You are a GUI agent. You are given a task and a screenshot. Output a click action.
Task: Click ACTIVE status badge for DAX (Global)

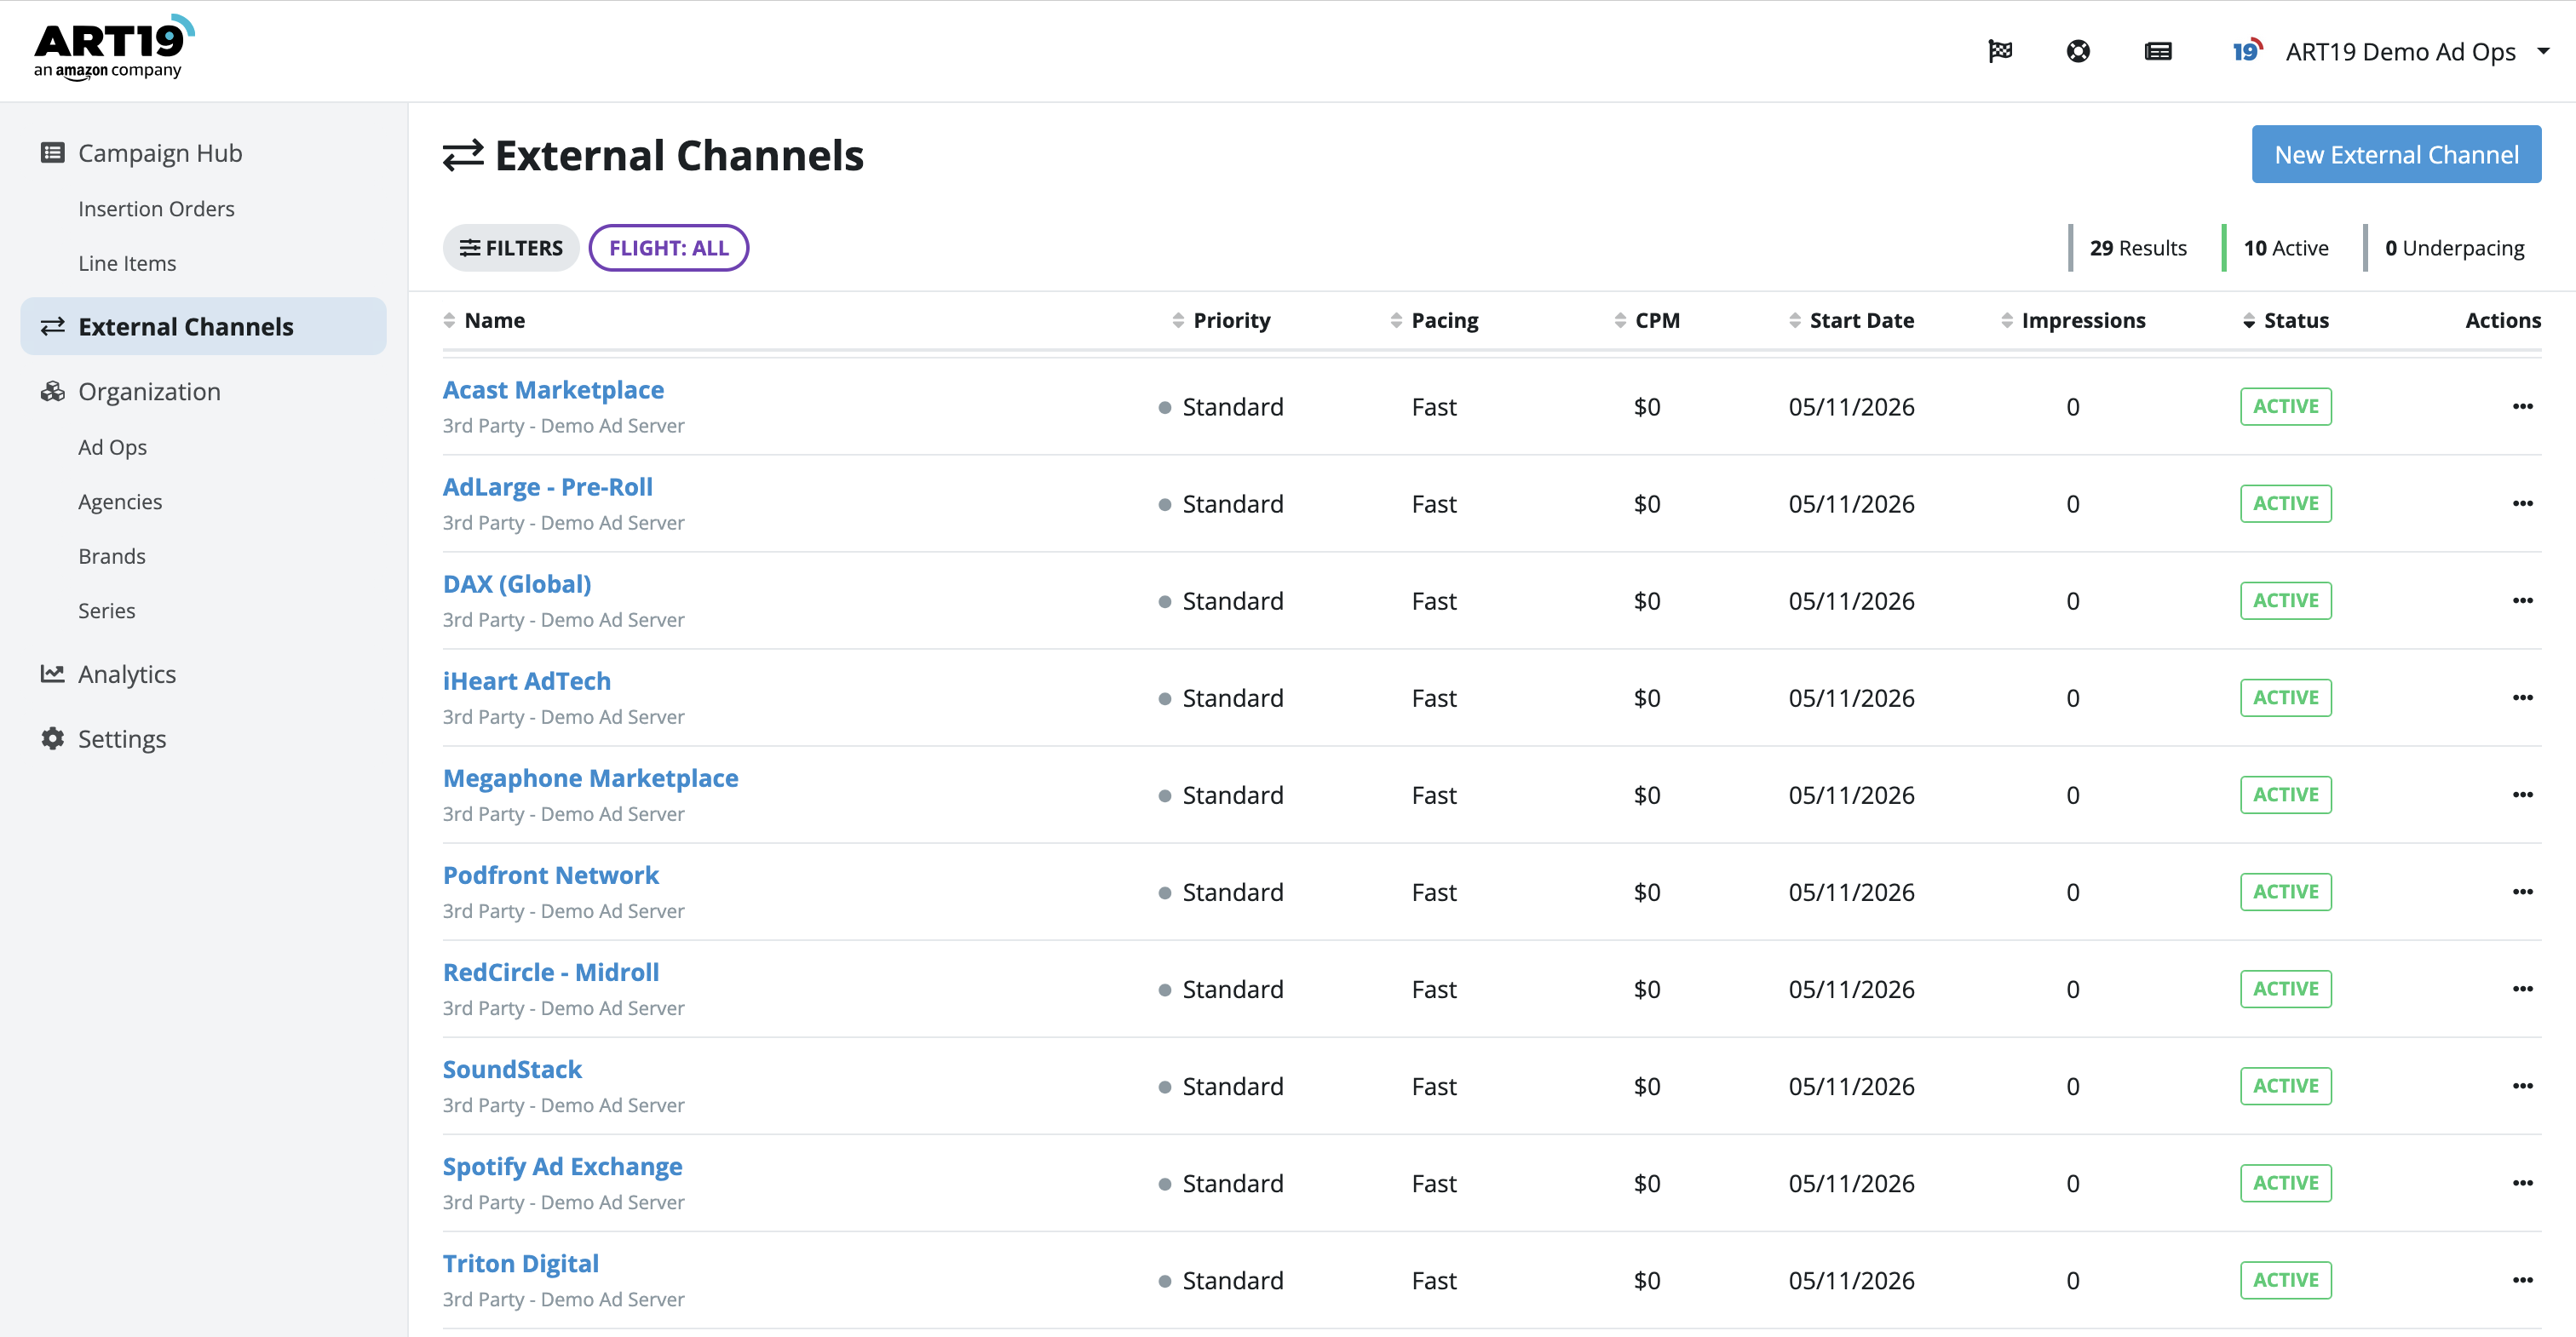2285,601
